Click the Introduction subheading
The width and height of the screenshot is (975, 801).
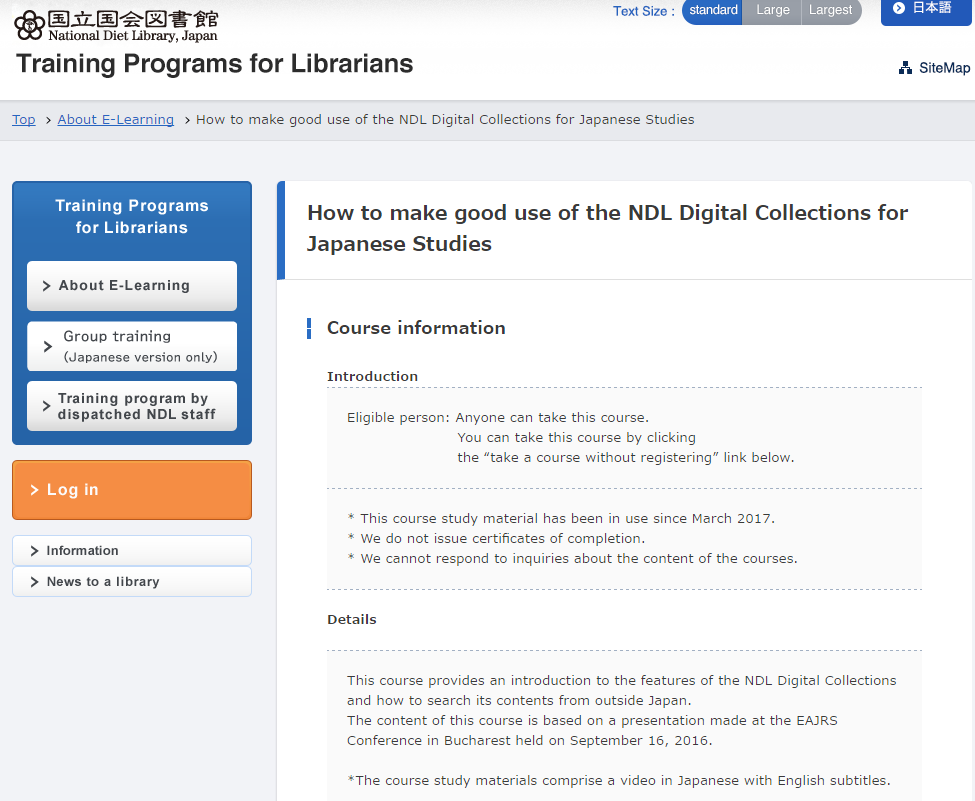pyautogui.click(x=372, y=376)
